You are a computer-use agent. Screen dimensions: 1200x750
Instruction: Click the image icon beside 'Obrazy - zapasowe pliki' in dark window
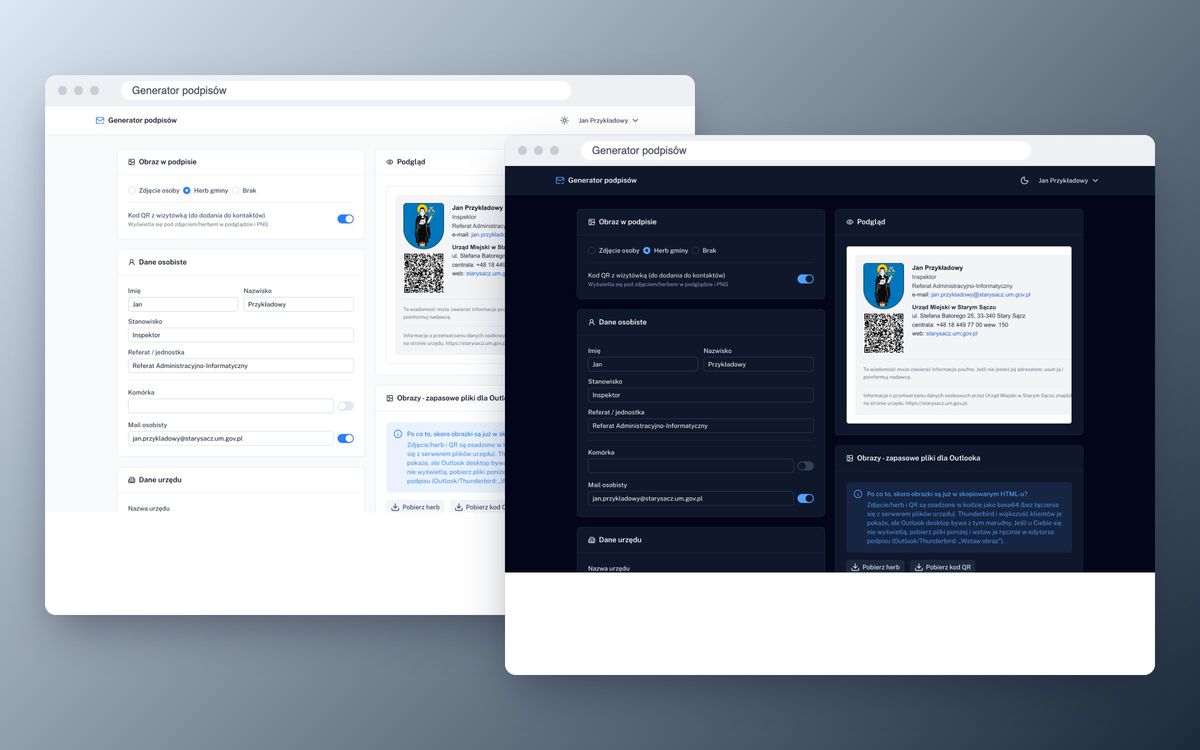coord(849,458)
